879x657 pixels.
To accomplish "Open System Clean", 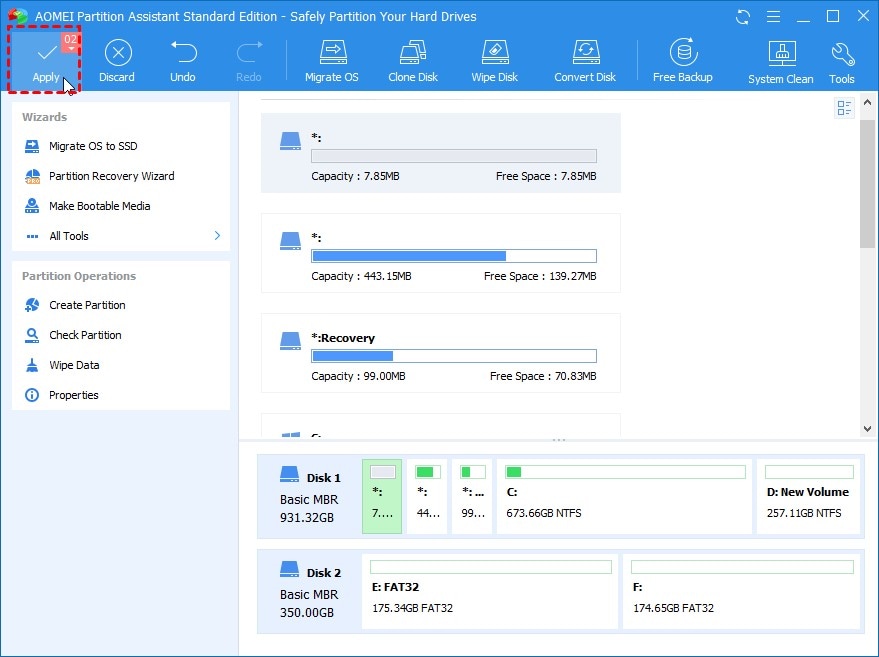I will [x=781, y=62].
